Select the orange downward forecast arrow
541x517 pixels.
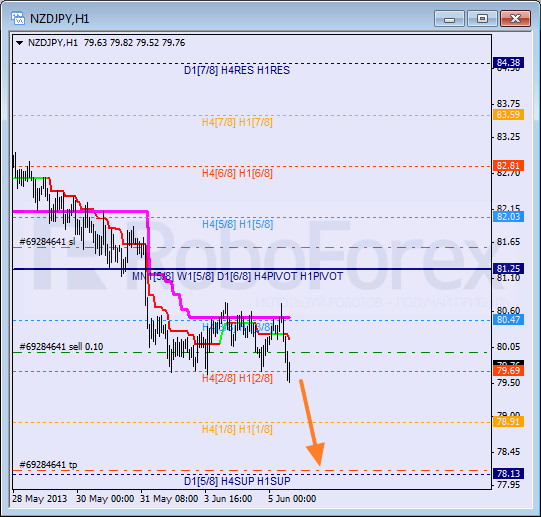[x=312, y=423]
